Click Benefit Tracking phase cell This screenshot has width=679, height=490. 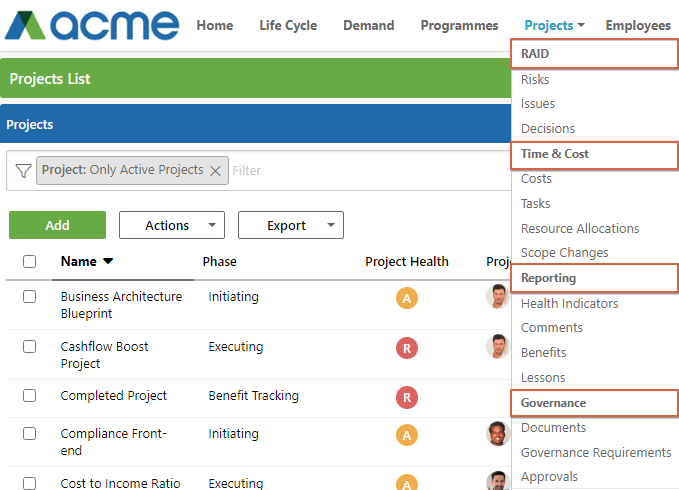click(x=253, y=396)
